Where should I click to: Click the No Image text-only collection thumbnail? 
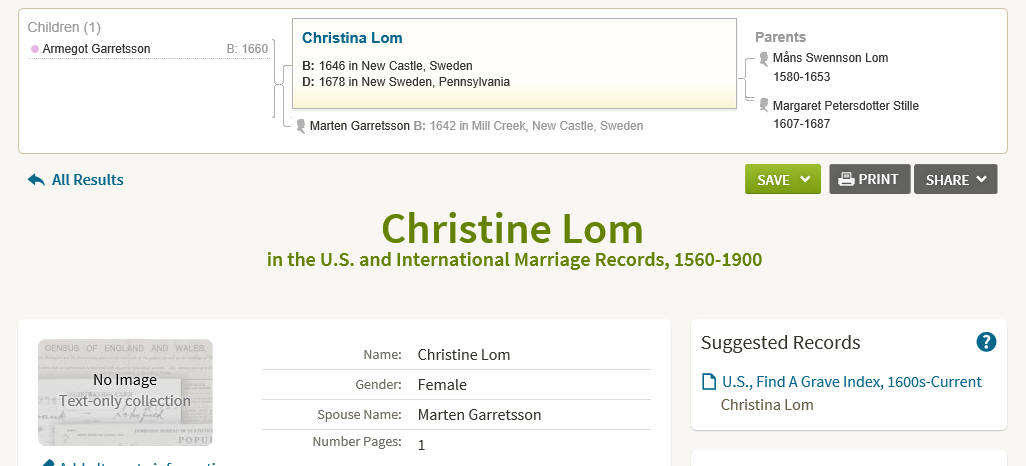coord(125,392)
